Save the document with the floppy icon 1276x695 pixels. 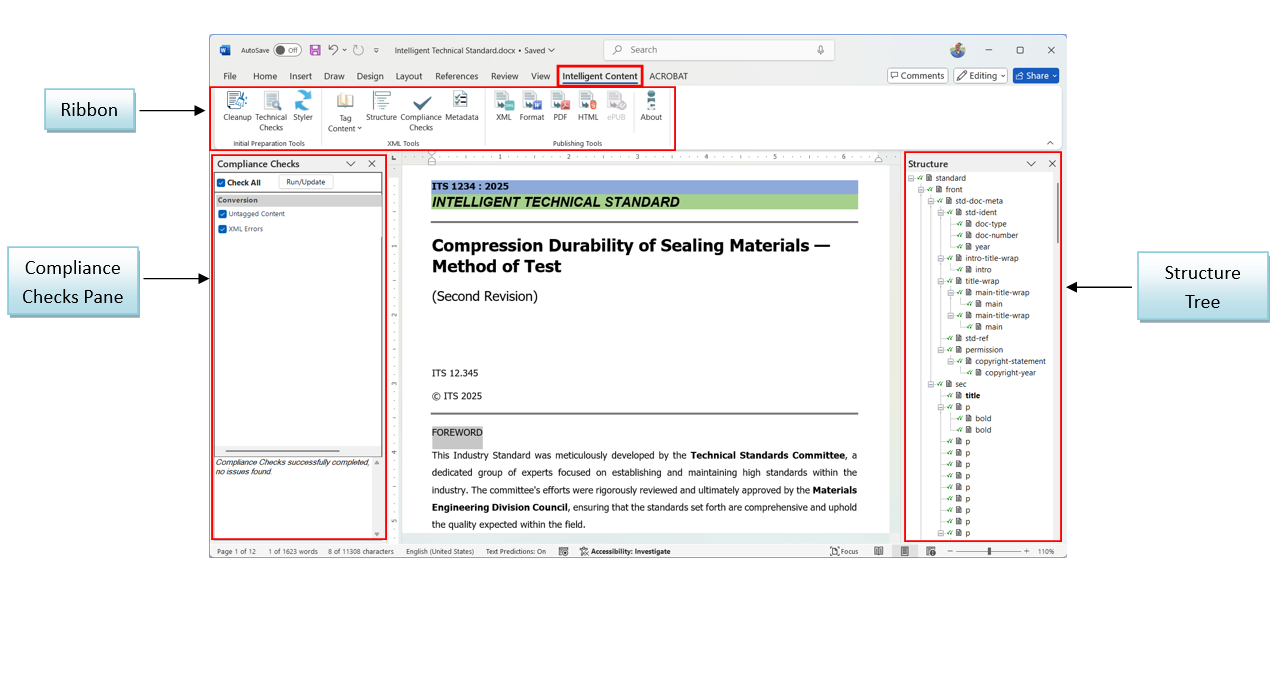315,50
